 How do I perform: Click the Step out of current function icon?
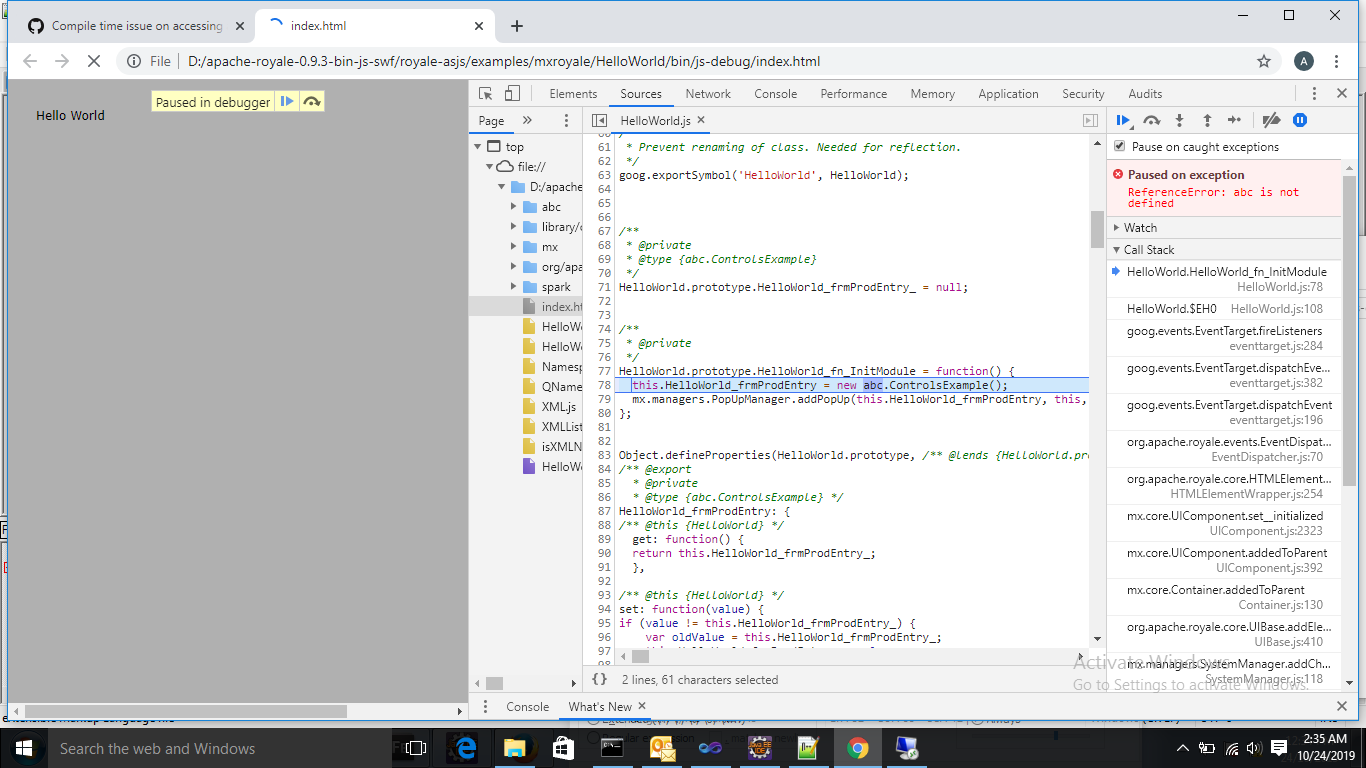[x=1207, y=120]
